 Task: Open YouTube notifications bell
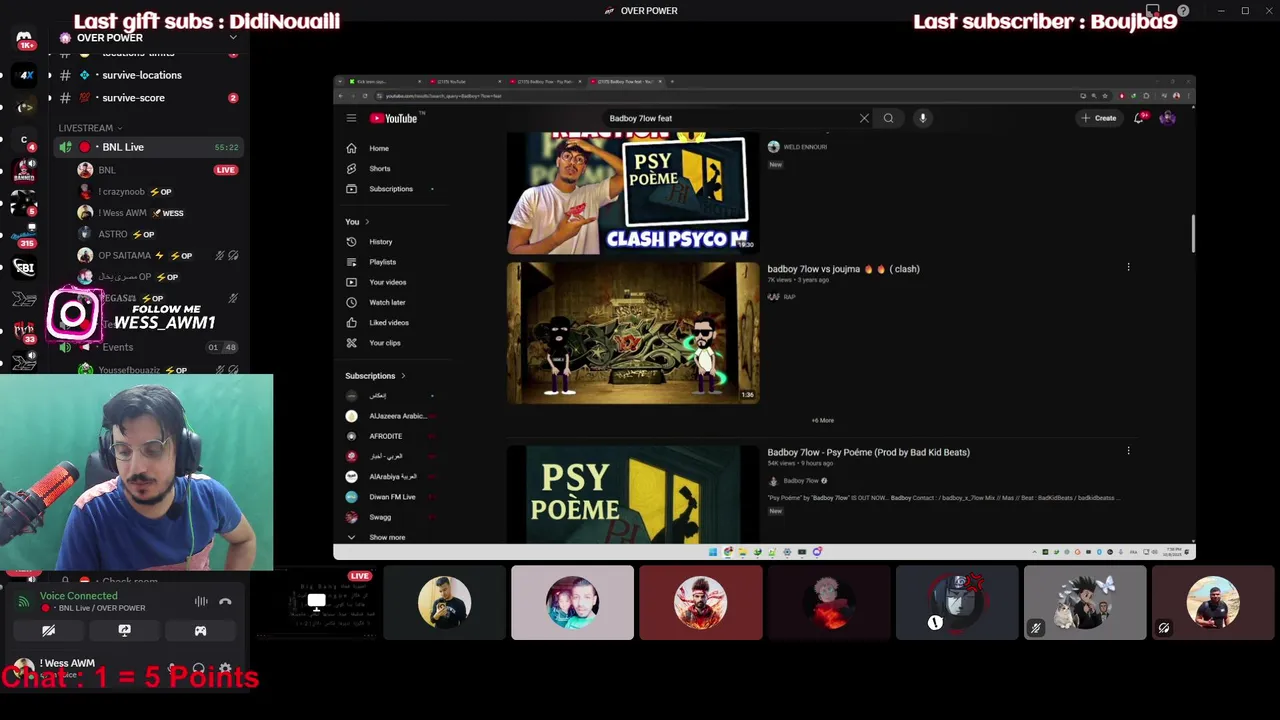[1139, 118]
